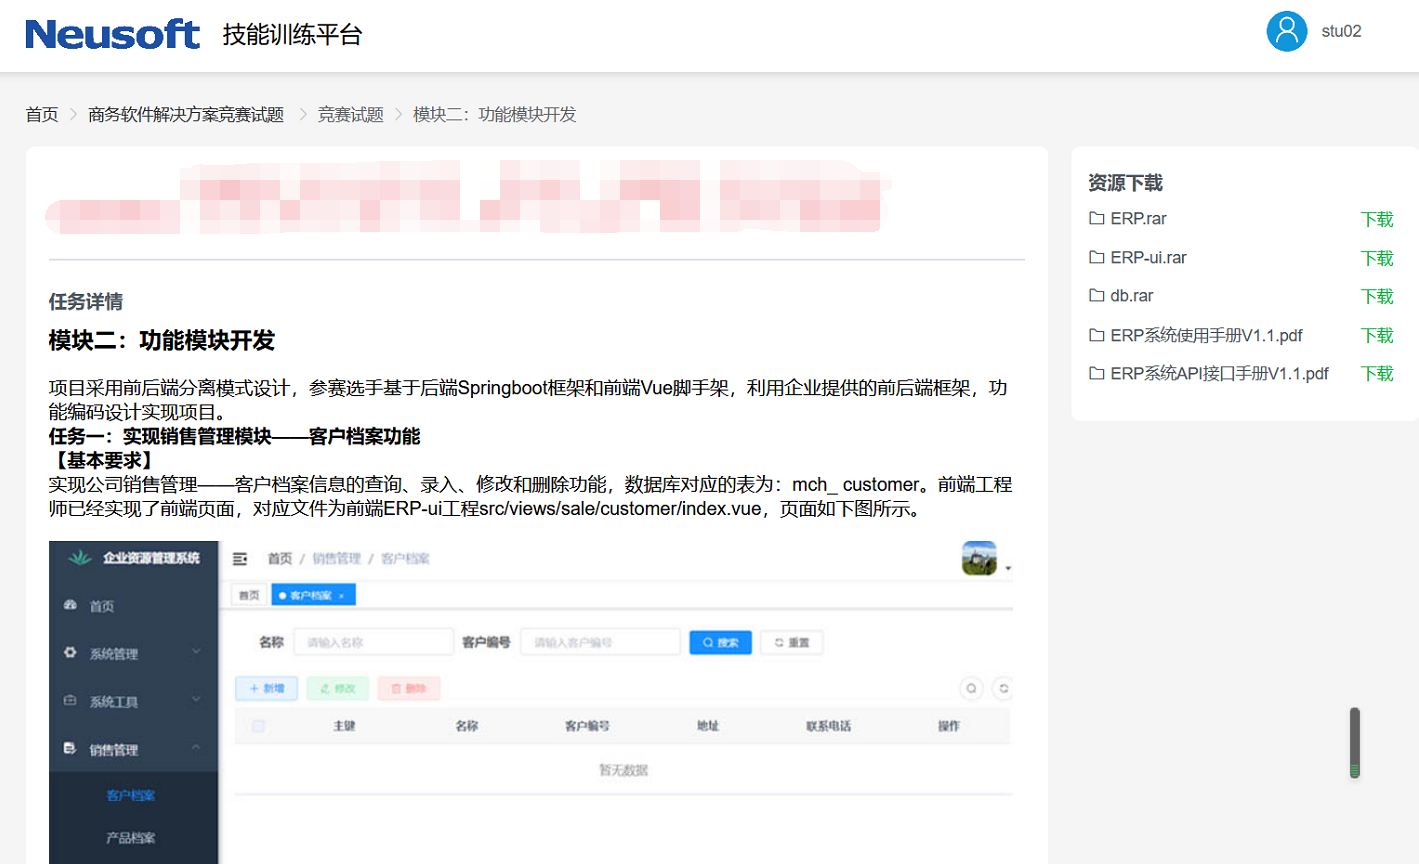Click 模块二：功能模块开发 breadcrumb entry
1419x864 pixels.
[x=494, y=115]
